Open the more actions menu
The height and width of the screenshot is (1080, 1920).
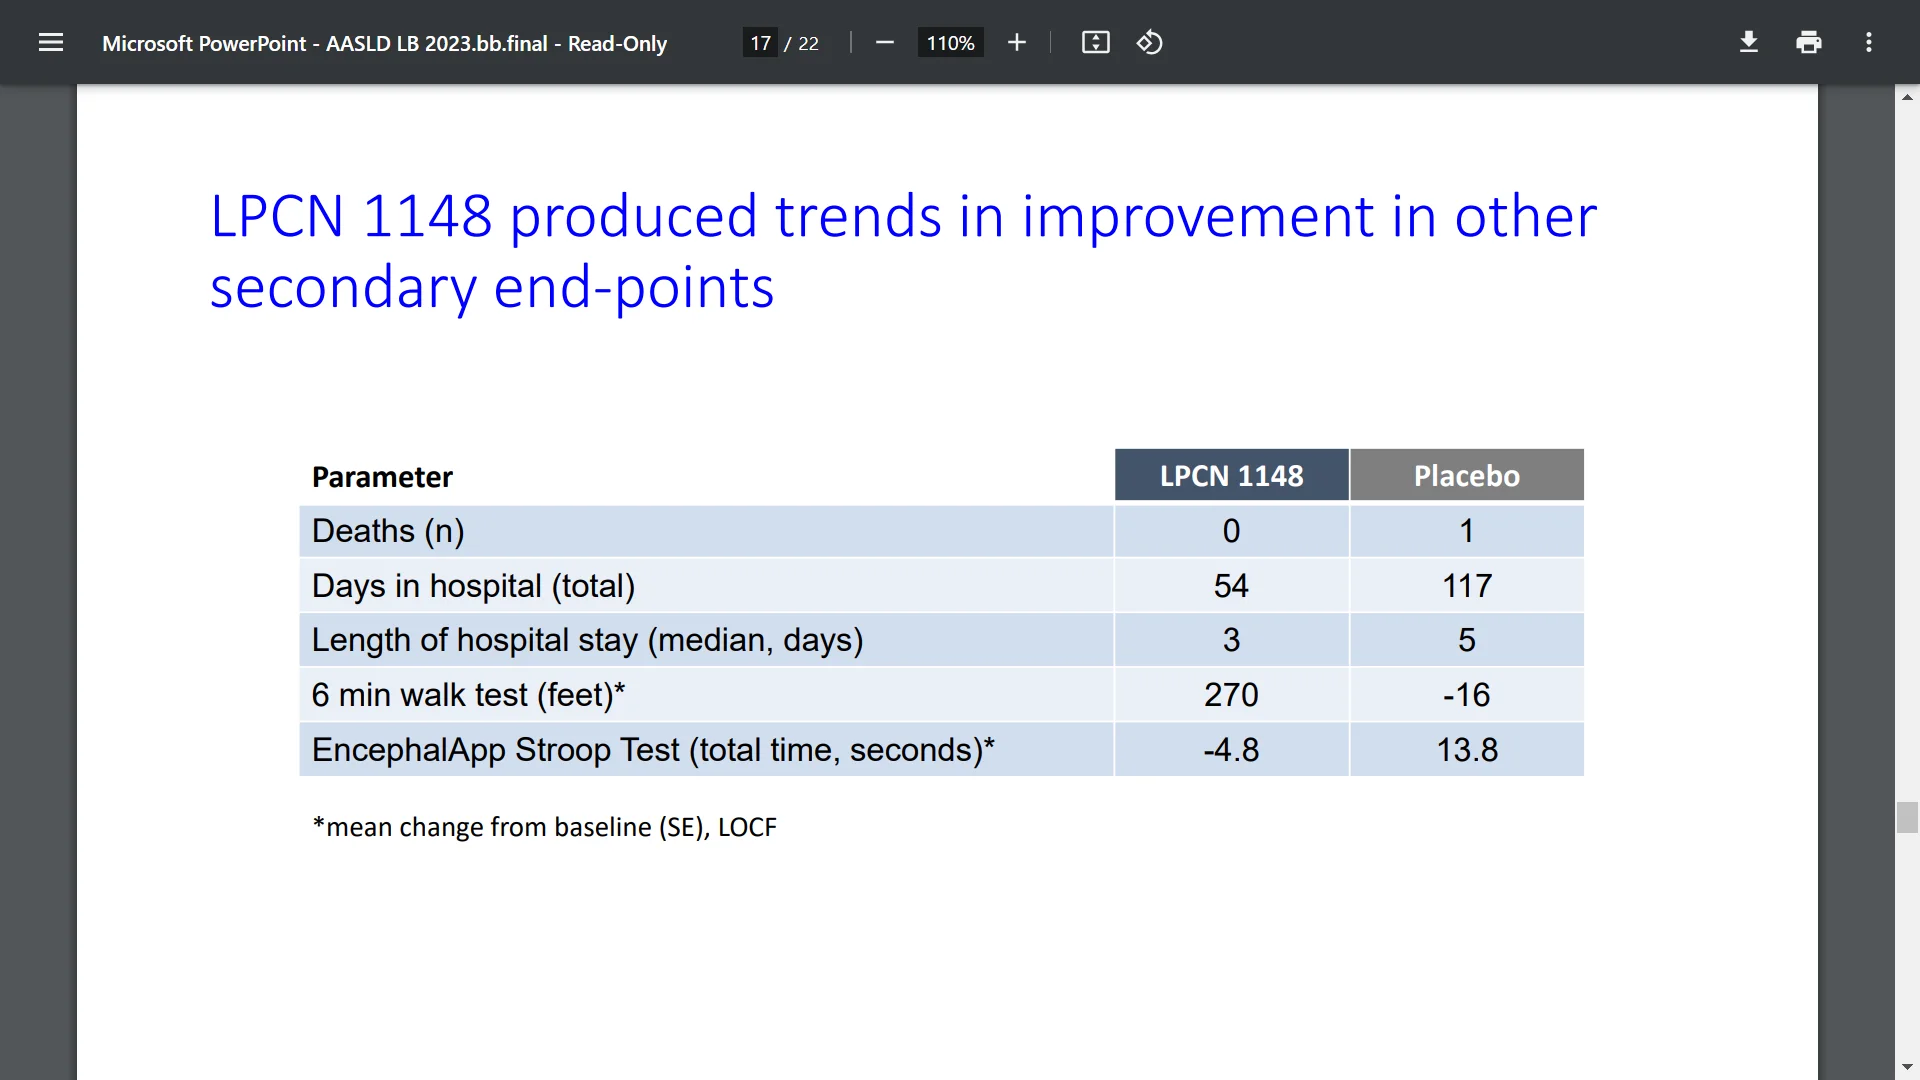coord(1869,43)
